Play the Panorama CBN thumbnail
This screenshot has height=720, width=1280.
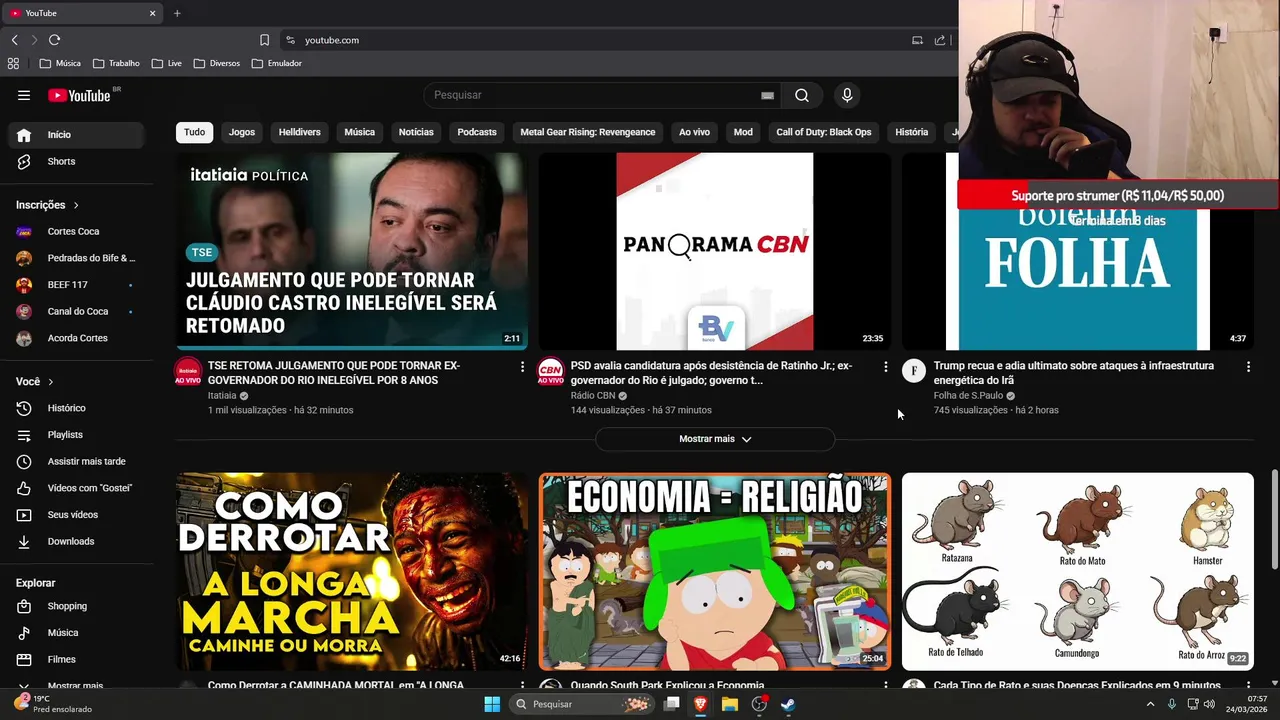pos(714,251)
